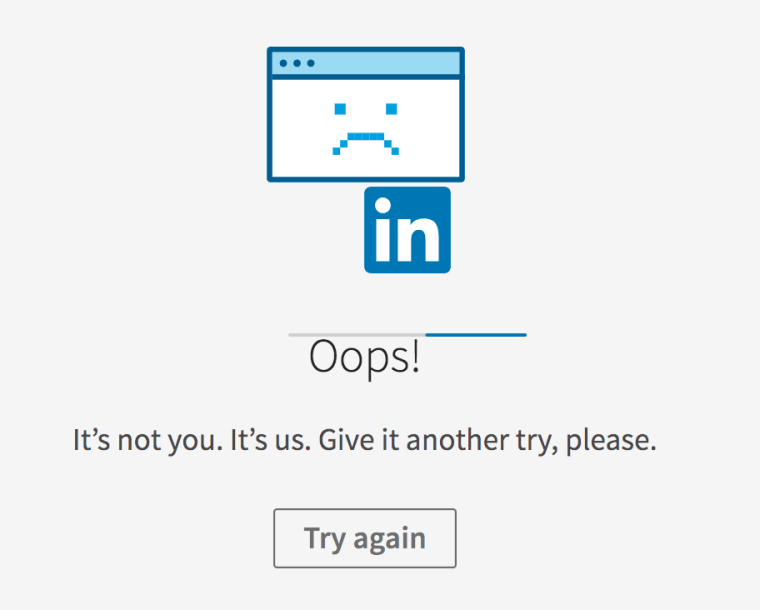The width and height of the screenshot is (760, 610).
Task: Click the gray segment of the loading bar
Action: tap(356, 334)
